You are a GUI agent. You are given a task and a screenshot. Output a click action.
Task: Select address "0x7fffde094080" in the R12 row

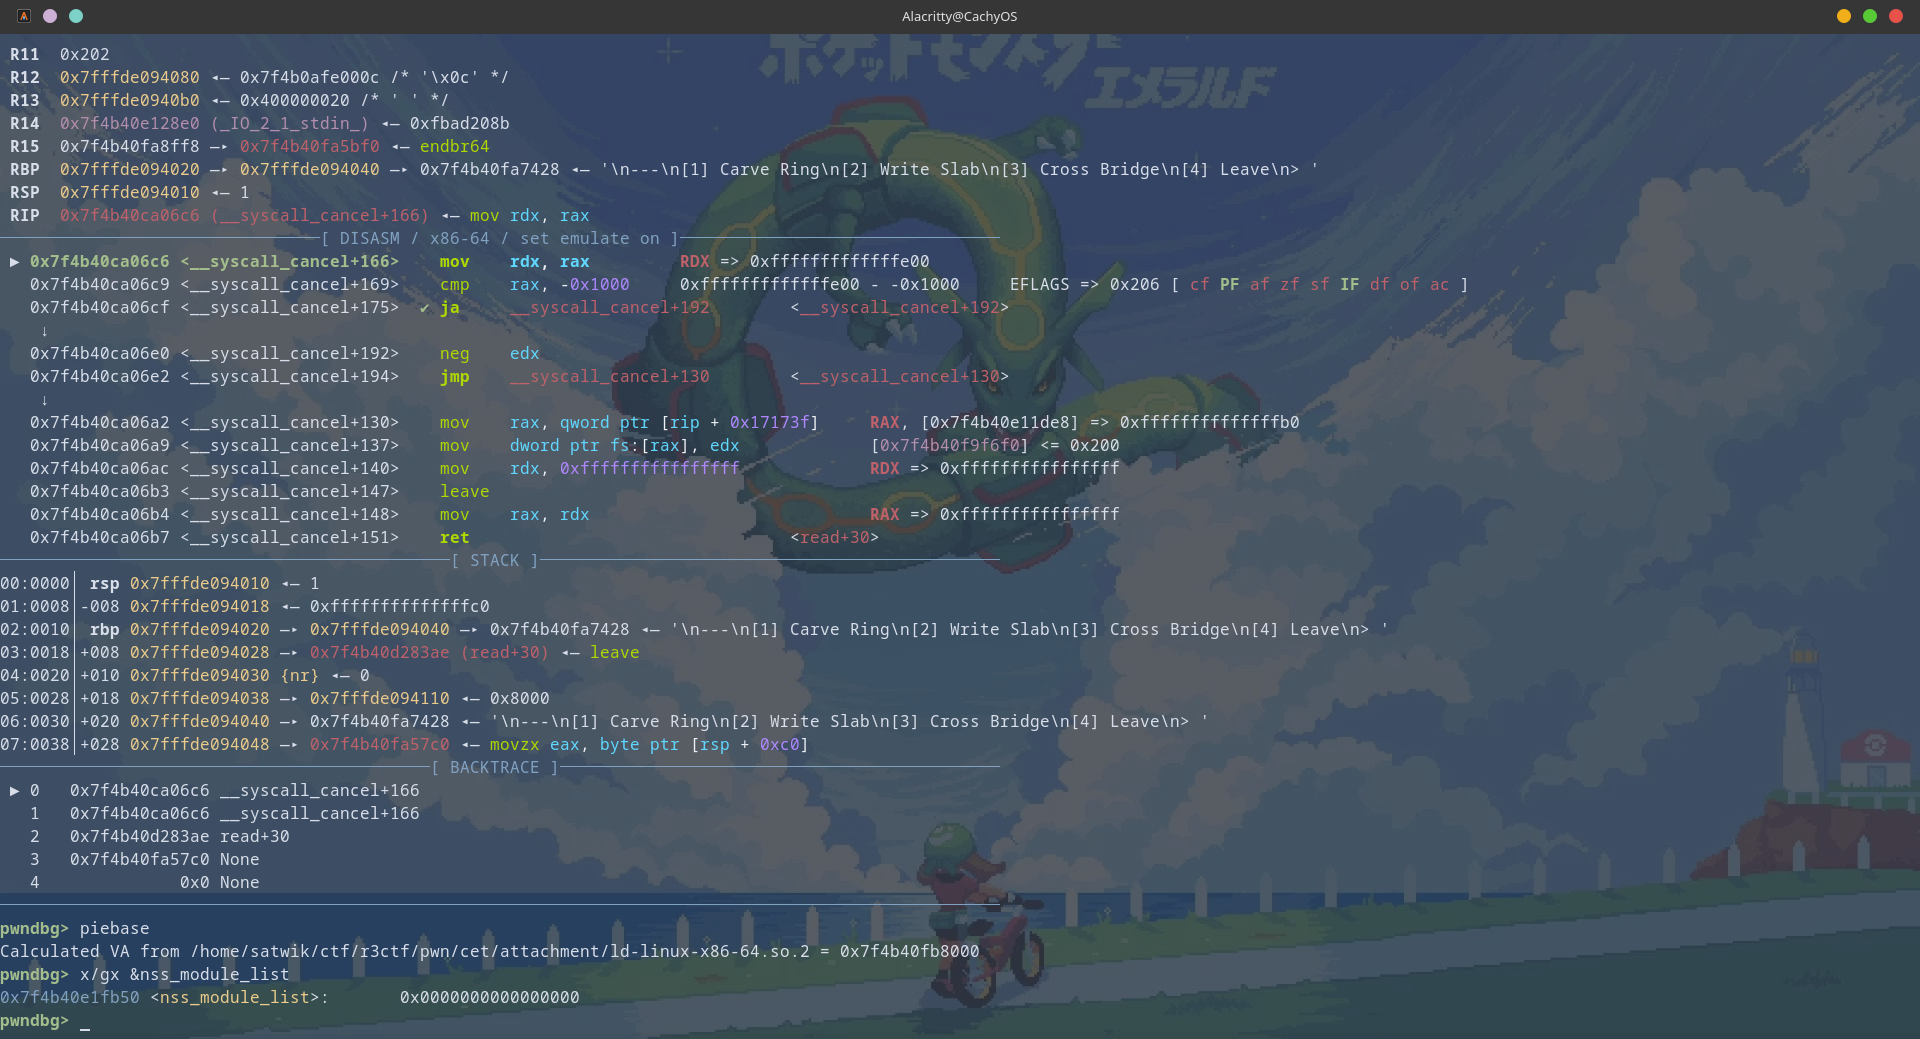pyautogui.click(x=130, y=77)
